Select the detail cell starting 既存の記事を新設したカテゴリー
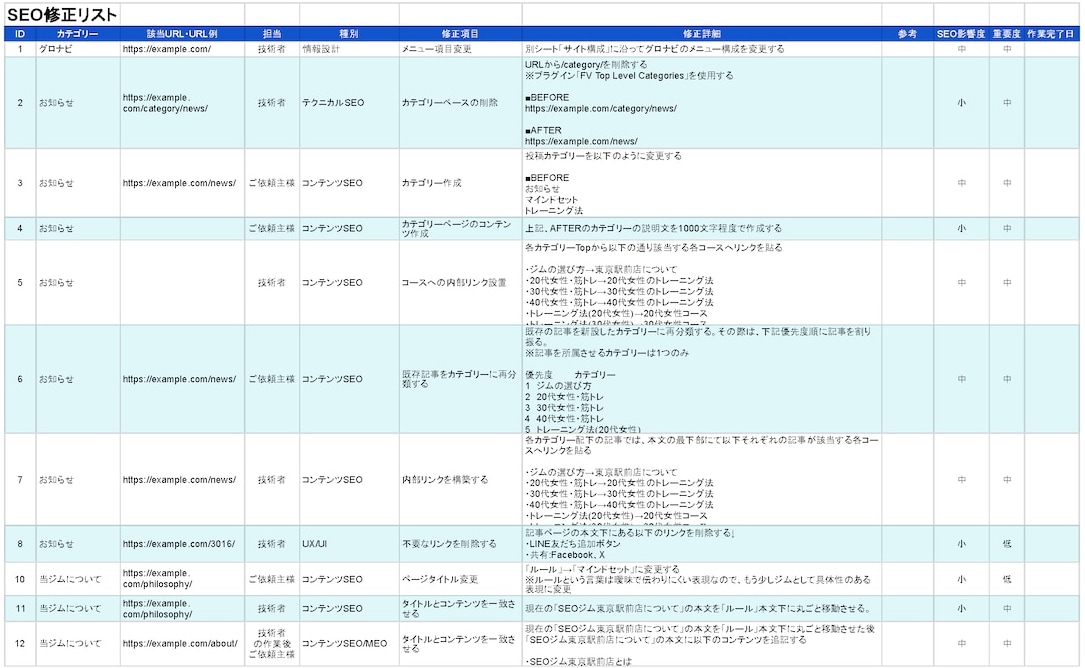The image size is (1085, 668). pos(702,379)
